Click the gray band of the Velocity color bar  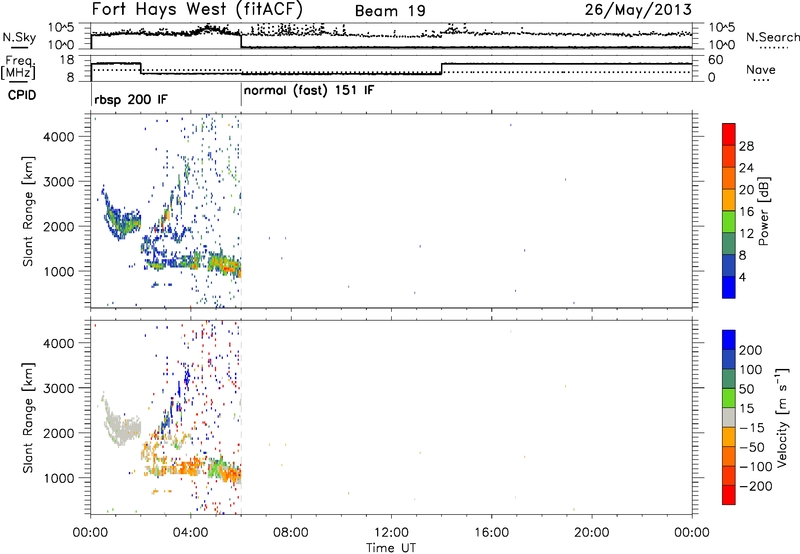729,417
